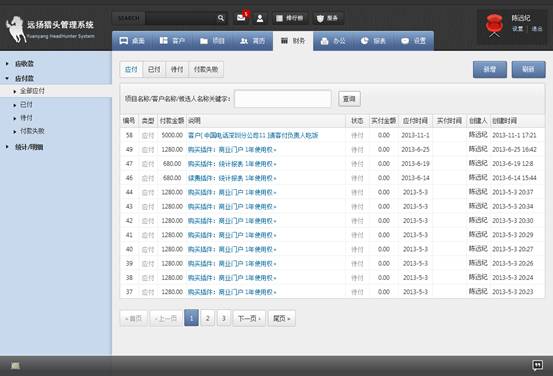
Task: Open chat bubble icon in bottom bar
Action: point(537,365)
